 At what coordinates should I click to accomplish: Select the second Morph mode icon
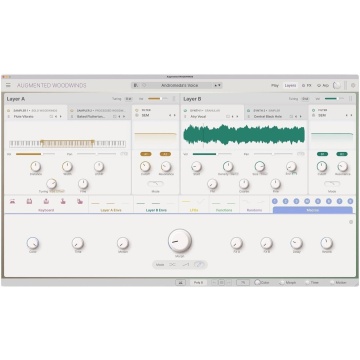pos(186,265)
